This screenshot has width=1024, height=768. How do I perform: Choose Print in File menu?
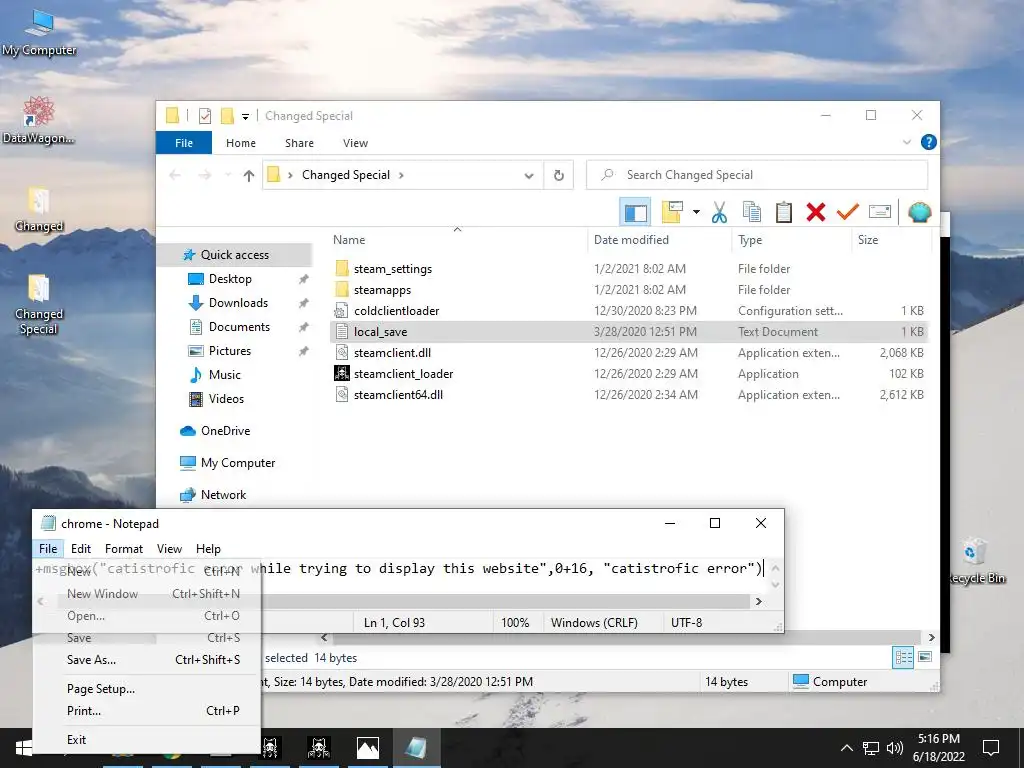[147, 711]
